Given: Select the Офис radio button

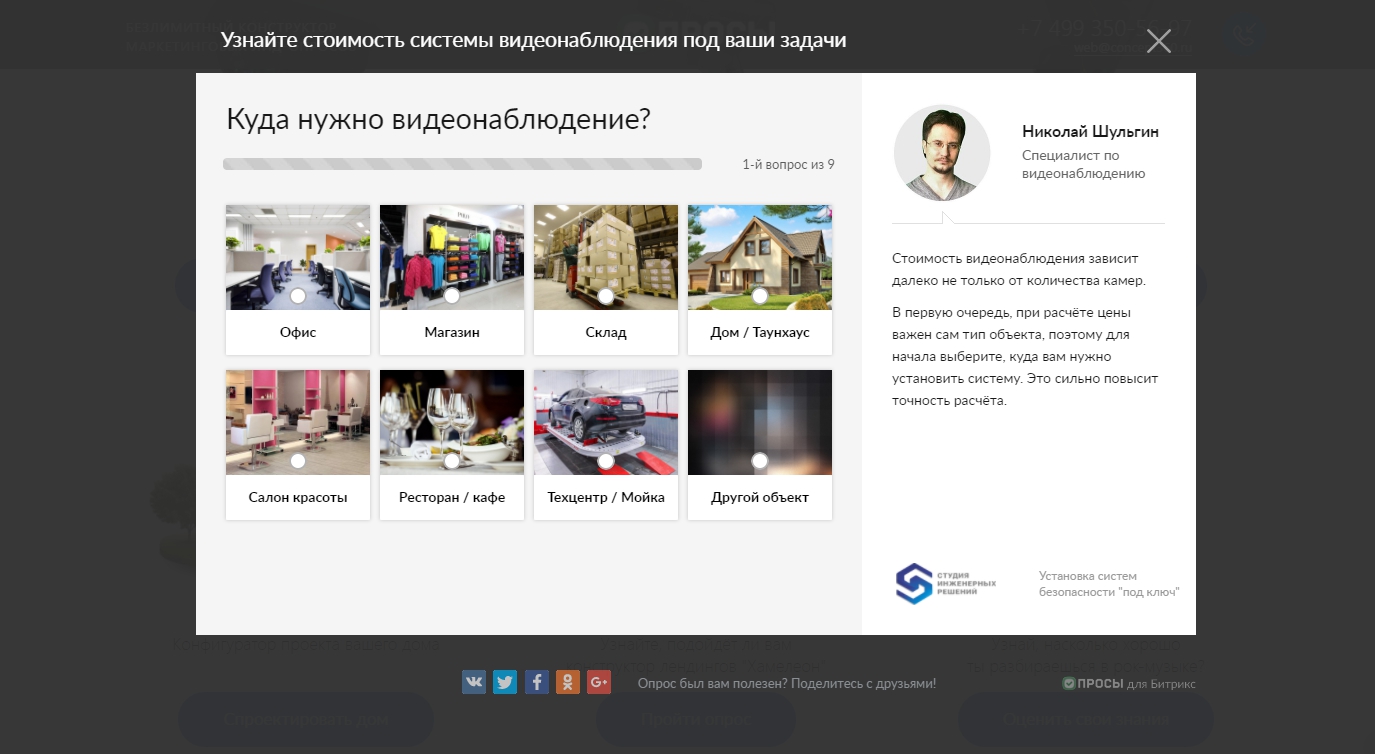Looking at the screenshot, I should pos(298,296).
